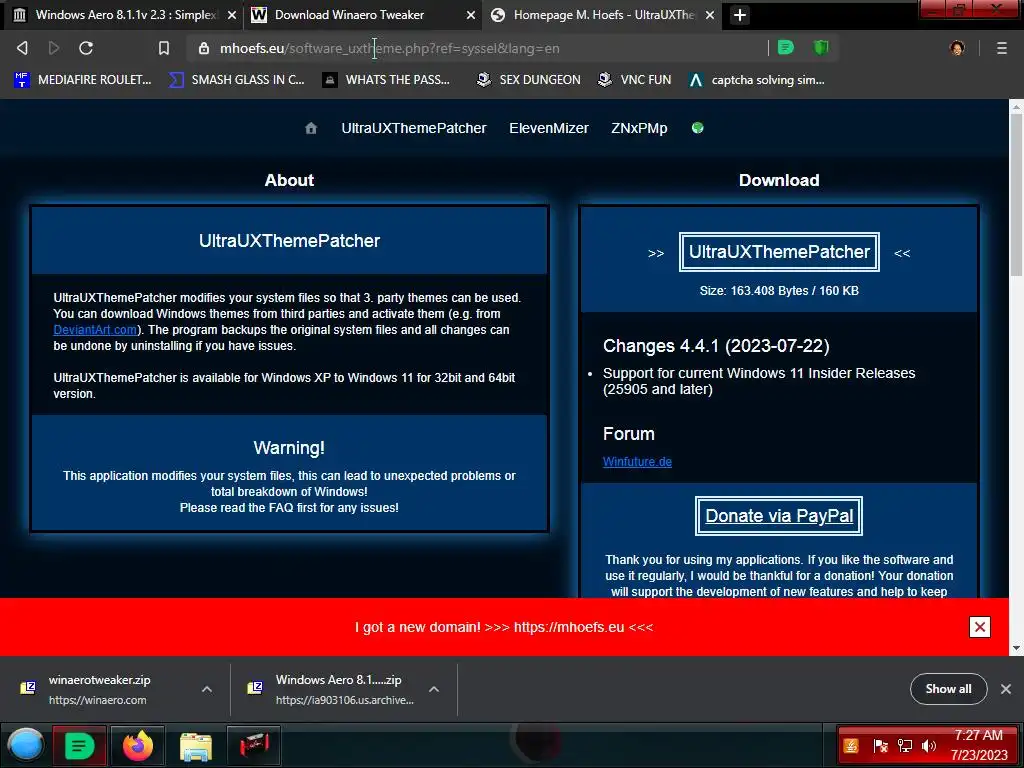This screenshot has height=768, width=1024.
Task: Open the Java update tray icon
Action: (851, 746)
